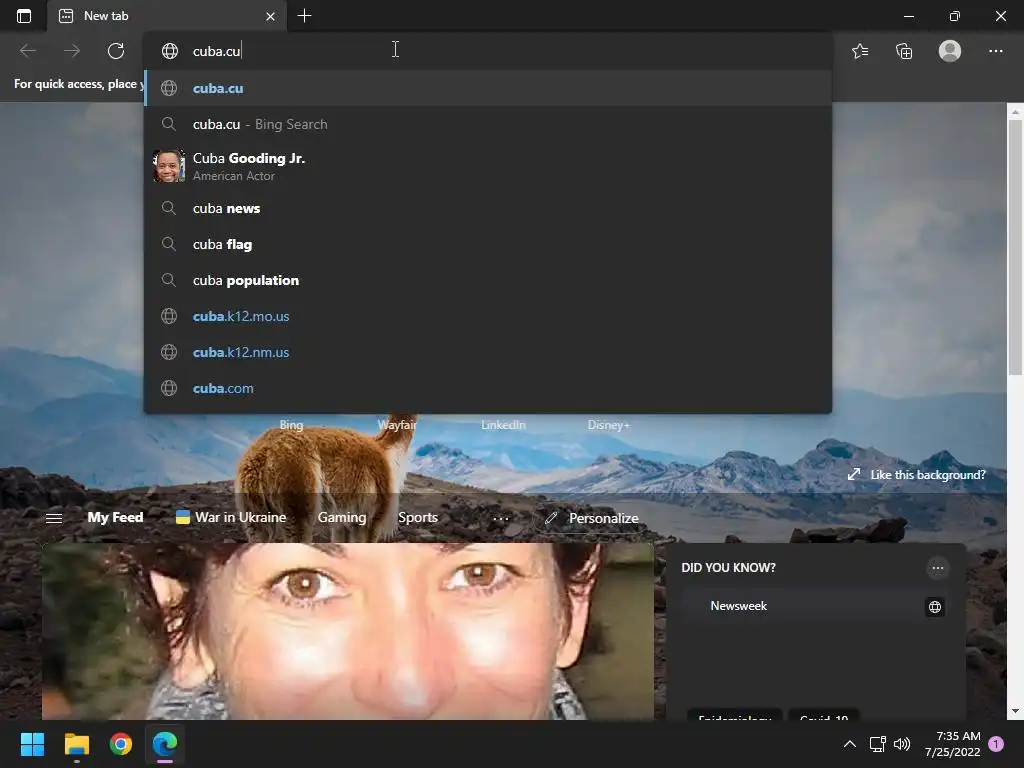Screen dimensions: 1024x768
Task: Select the cuba news suggestion
Action: pyautogui.click(x=487, y=208)
